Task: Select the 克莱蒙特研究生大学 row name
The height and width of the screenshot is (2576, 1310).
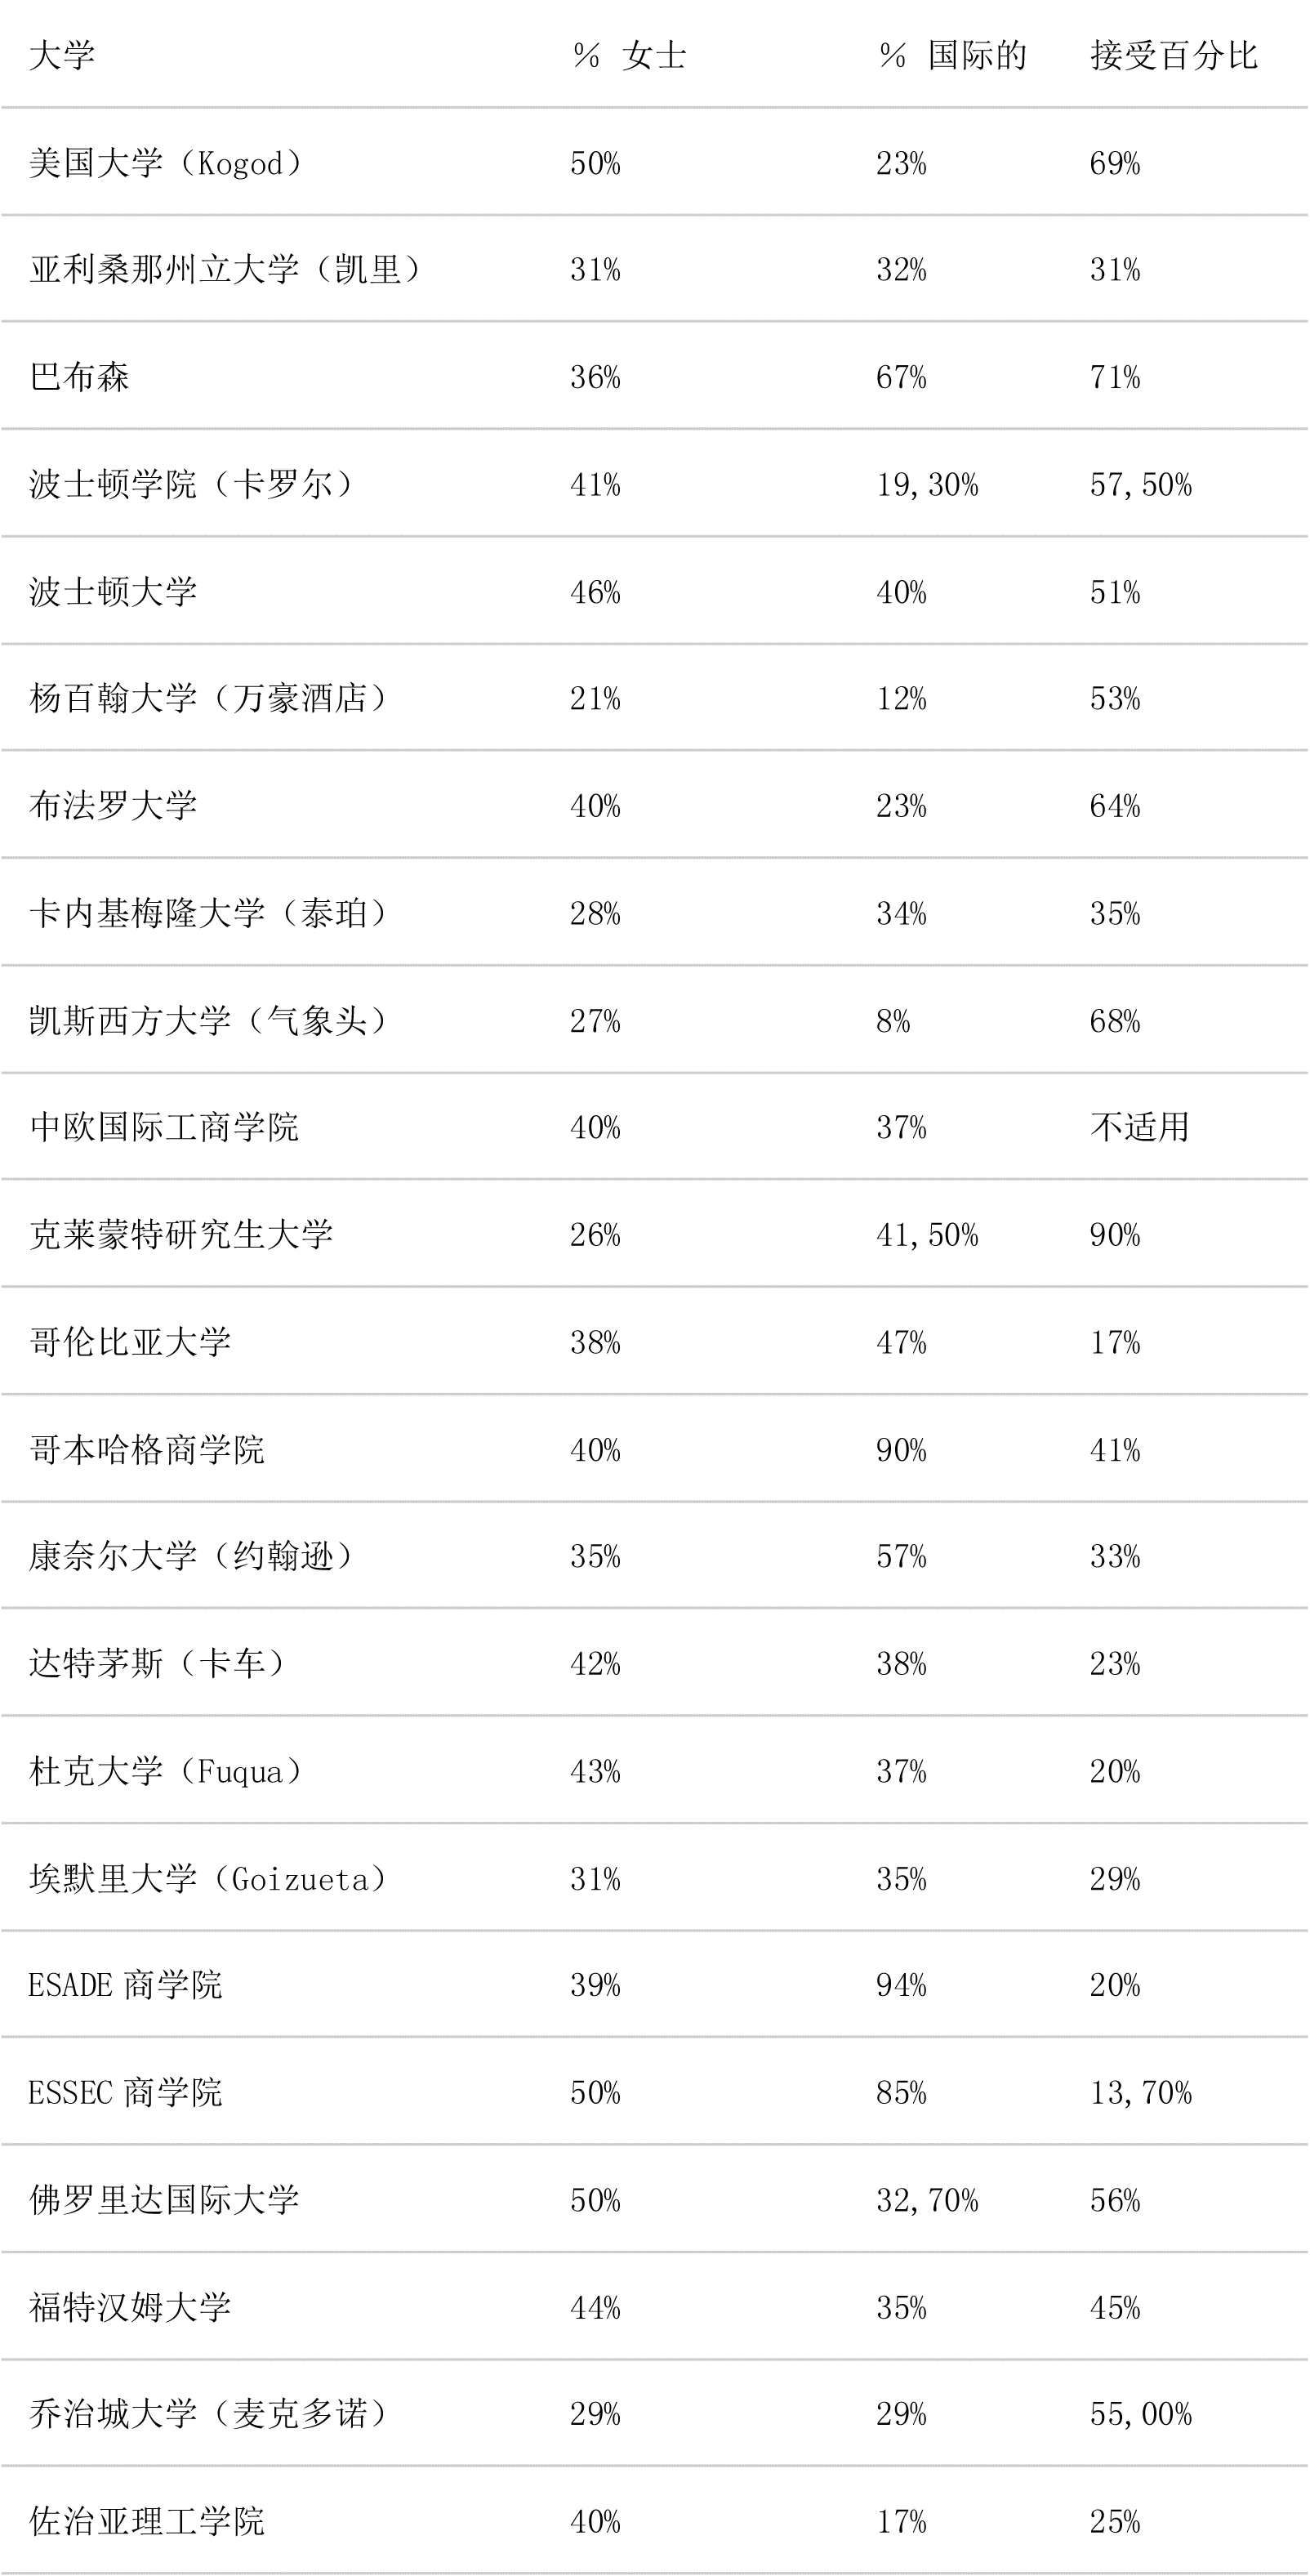Action: click(x=181, y=1235)
